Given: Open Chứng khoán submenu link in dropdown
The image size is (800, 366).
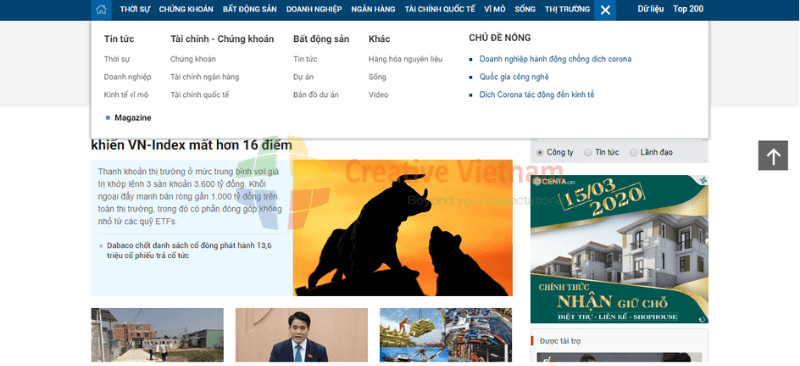Looking at the screenshot, I should click(x=193, y=59).
